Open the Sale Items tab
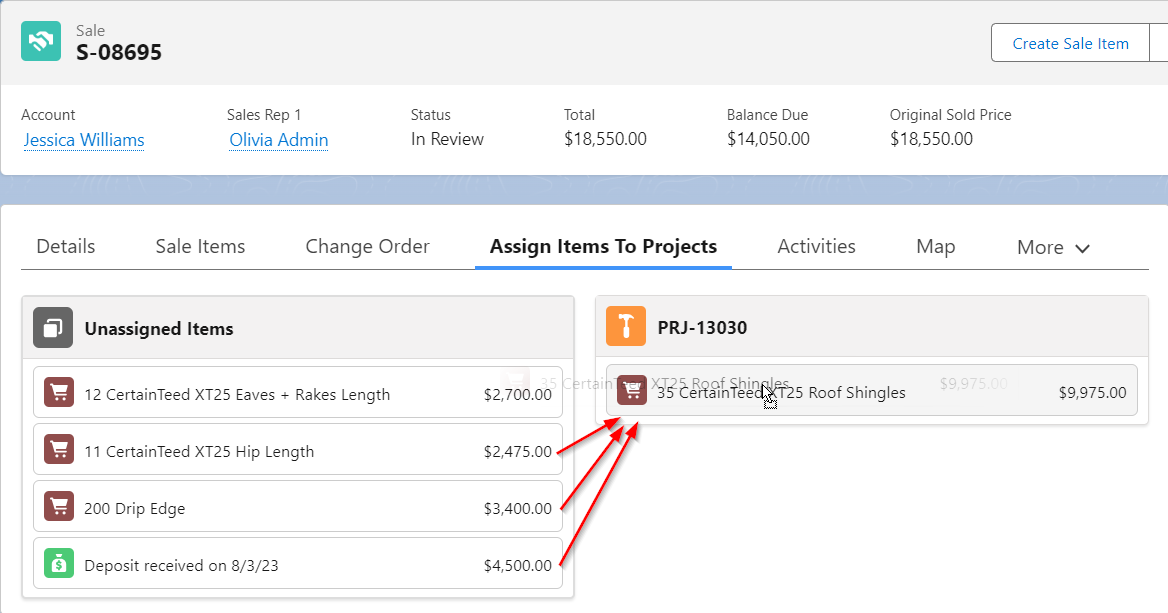 point(199,246)
